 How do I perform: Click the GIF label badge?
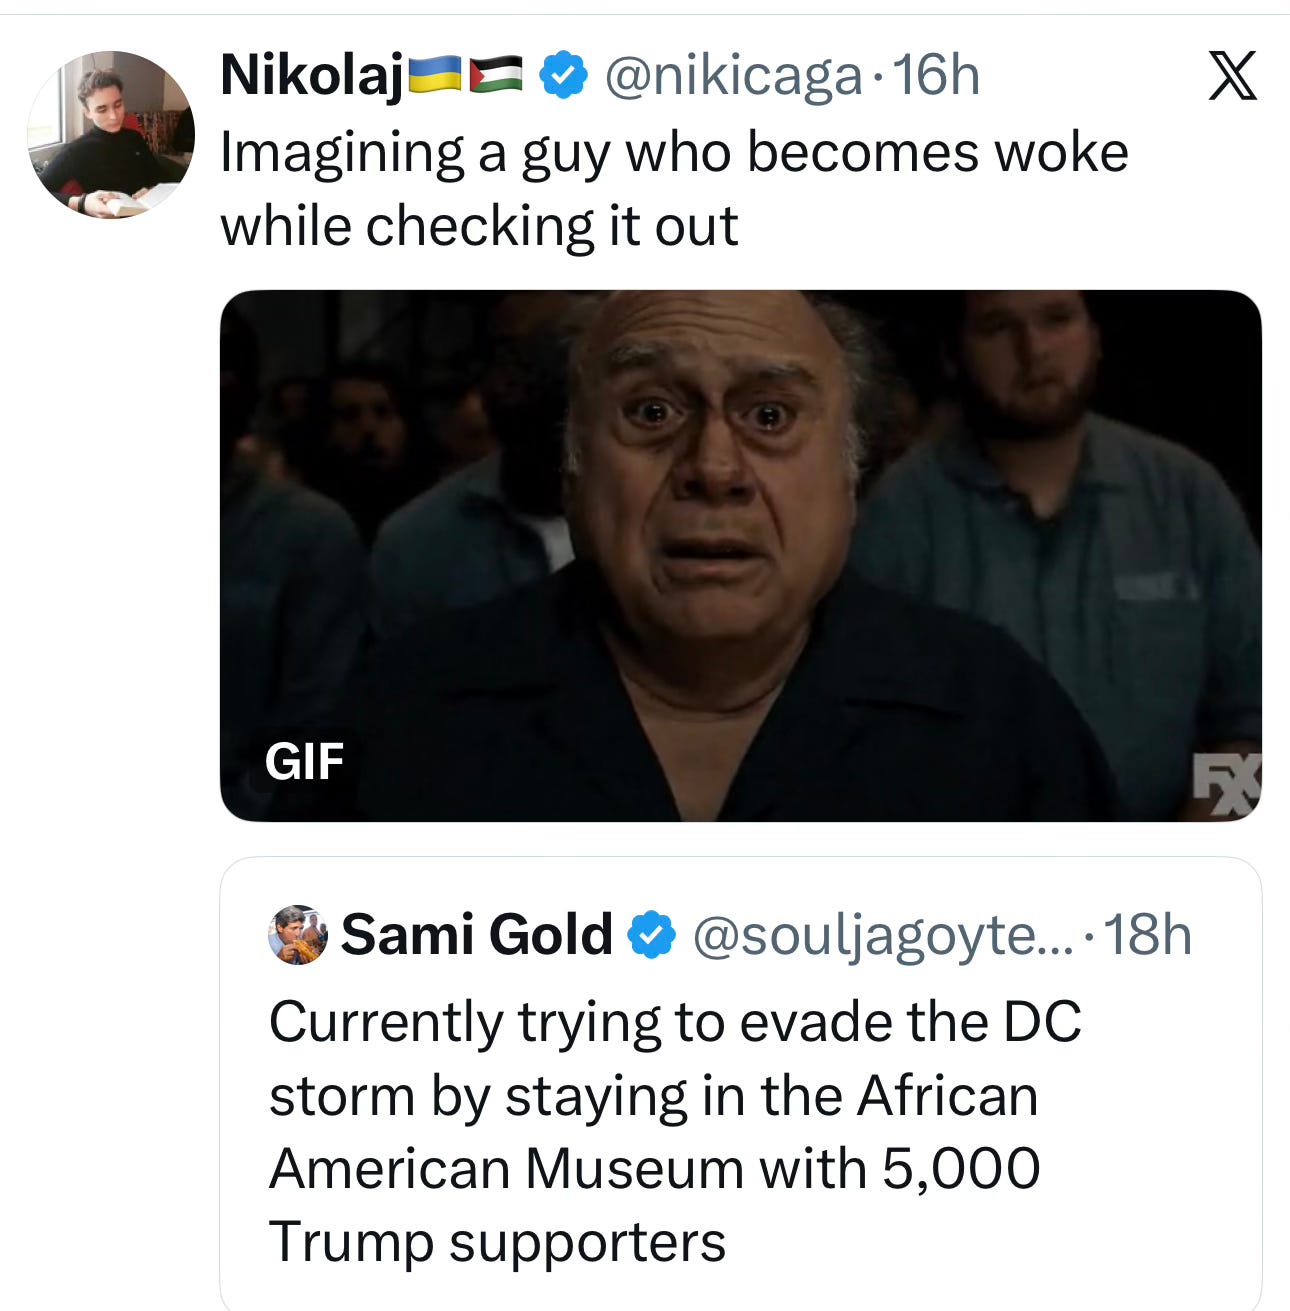305,762
